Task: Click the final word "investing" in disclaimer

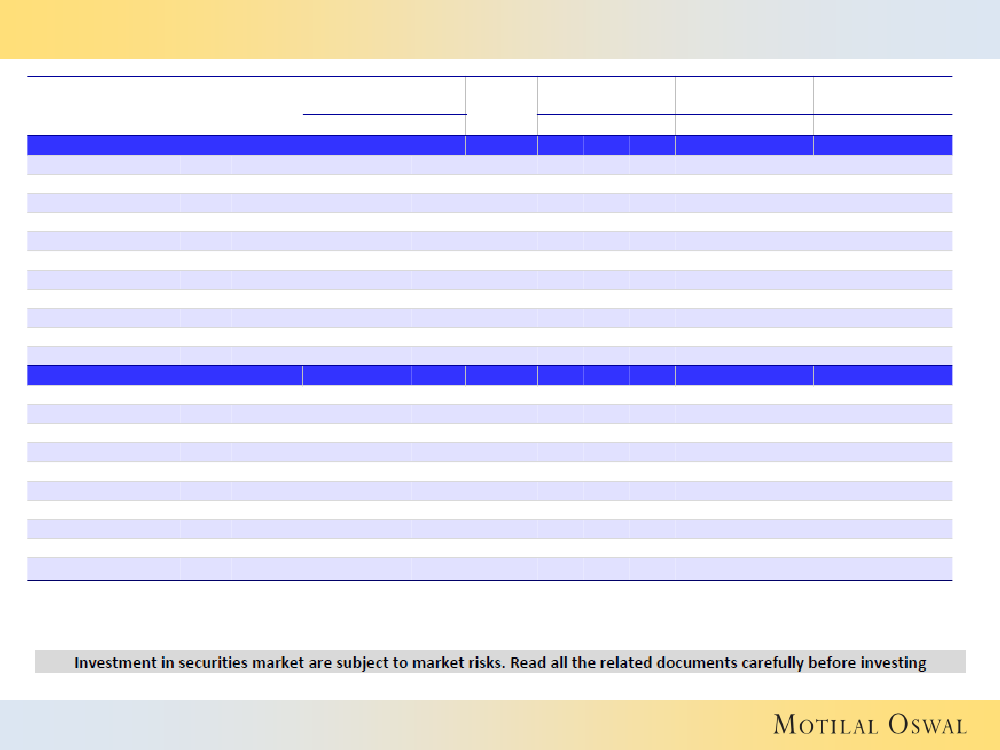Action: pyautogui.click(x=891, y=662)
